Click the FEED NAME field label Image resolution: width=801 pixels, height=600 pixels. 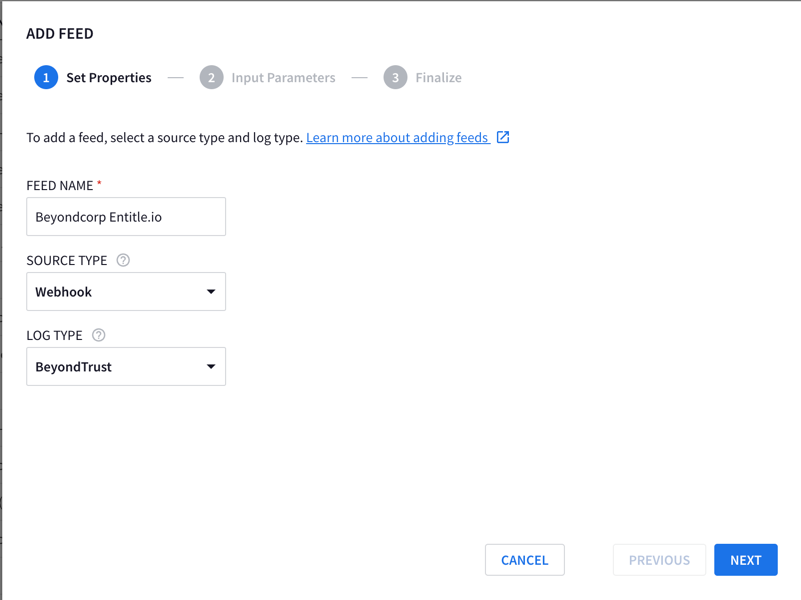[x=60, y=185]
